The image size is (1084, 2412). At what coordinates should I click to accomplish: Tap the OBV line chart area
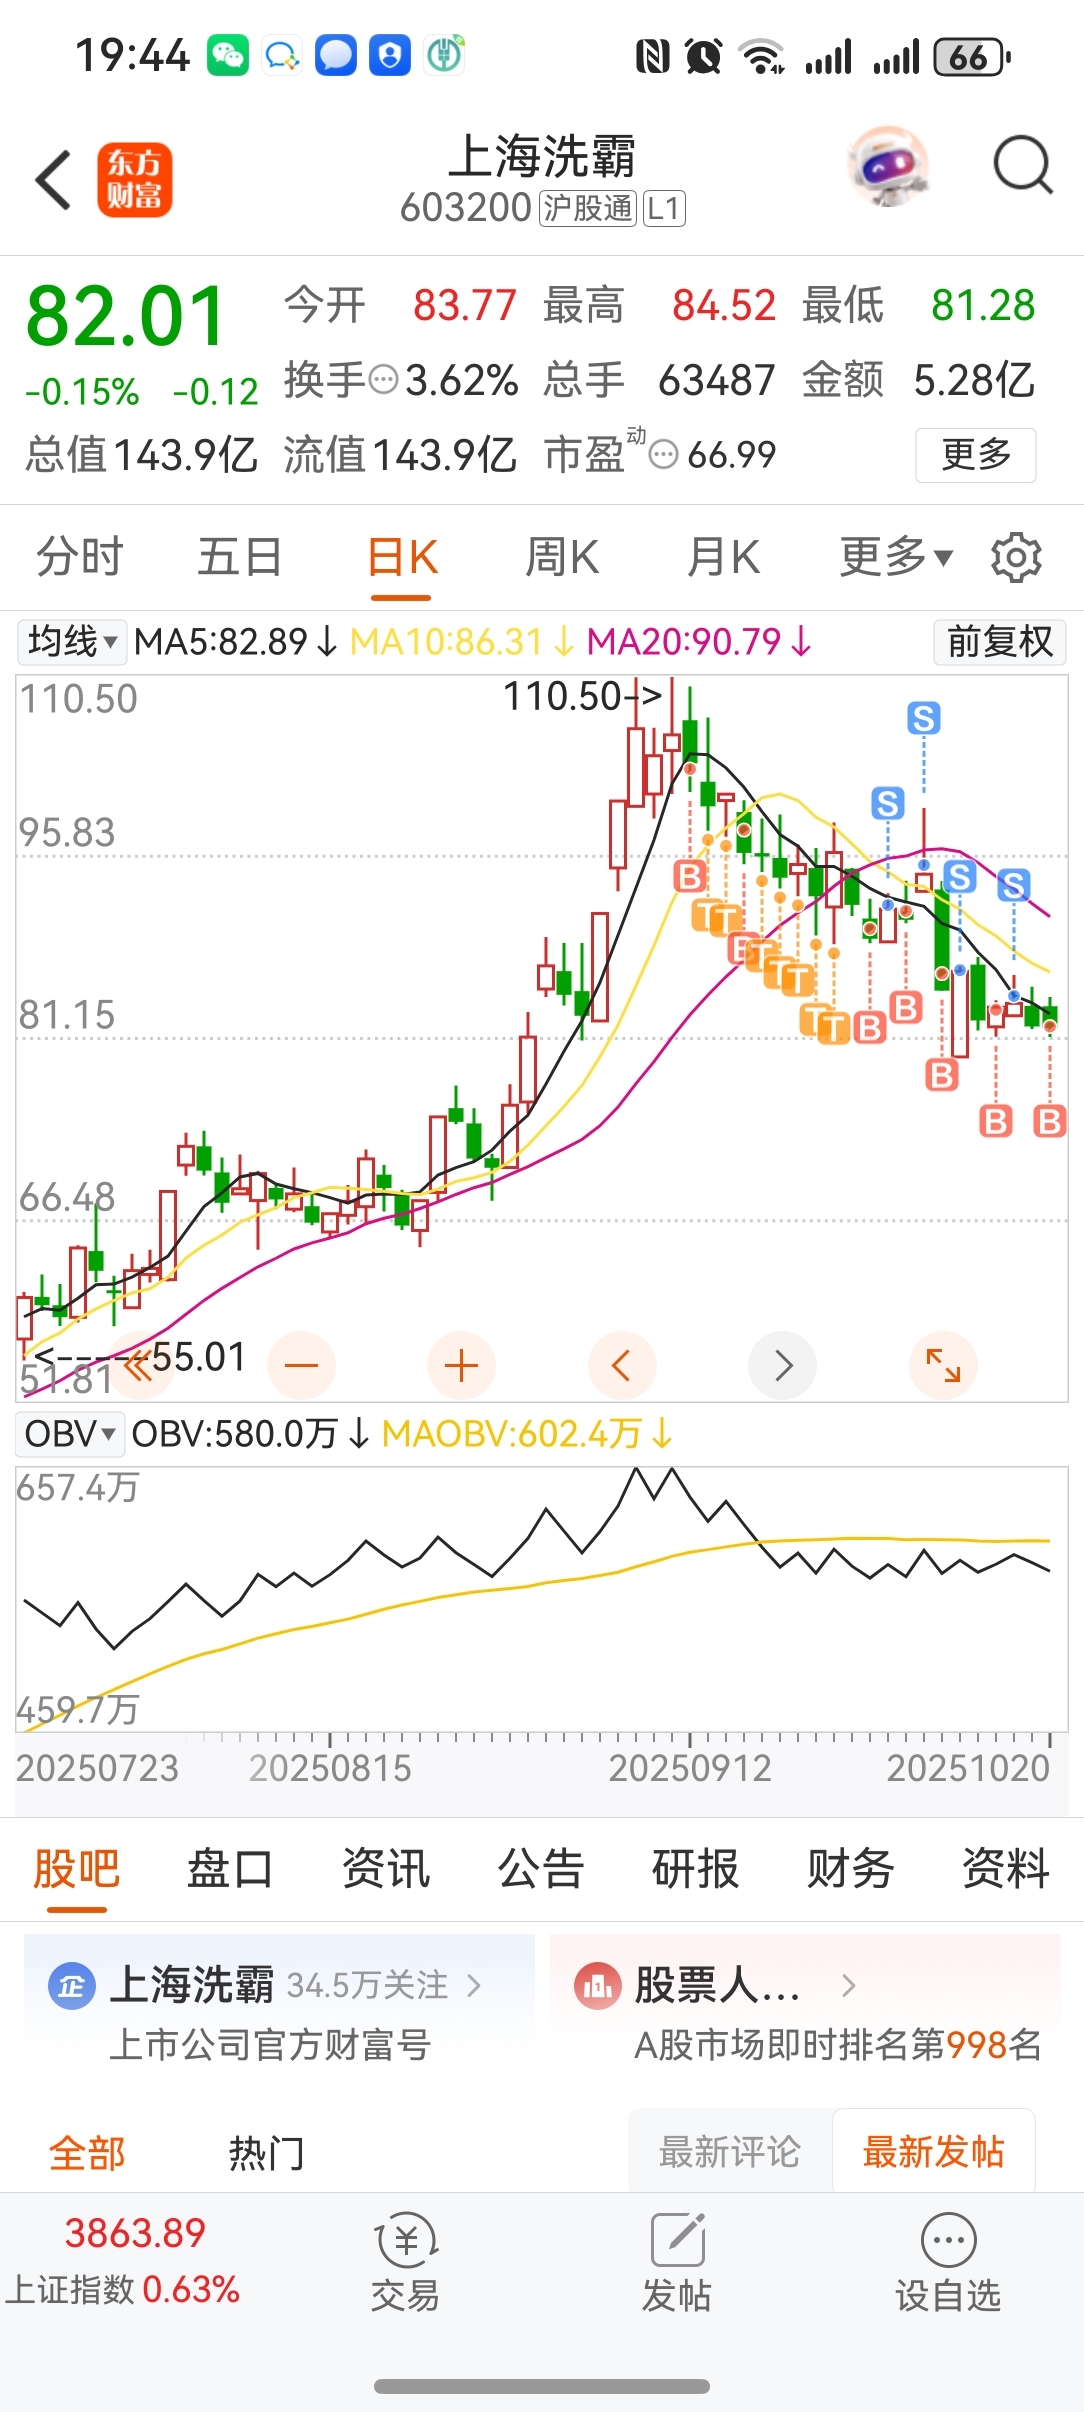coord(541,1599)
